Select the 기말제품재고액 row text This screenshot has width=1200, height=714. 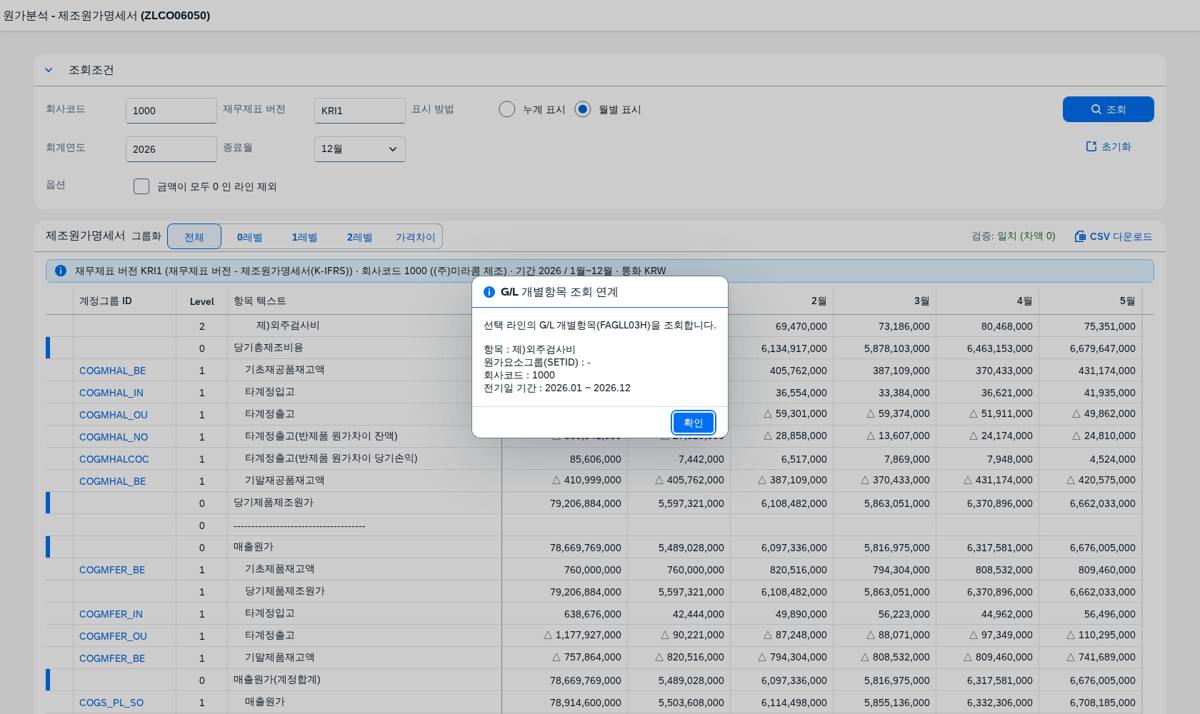(279, 658)
